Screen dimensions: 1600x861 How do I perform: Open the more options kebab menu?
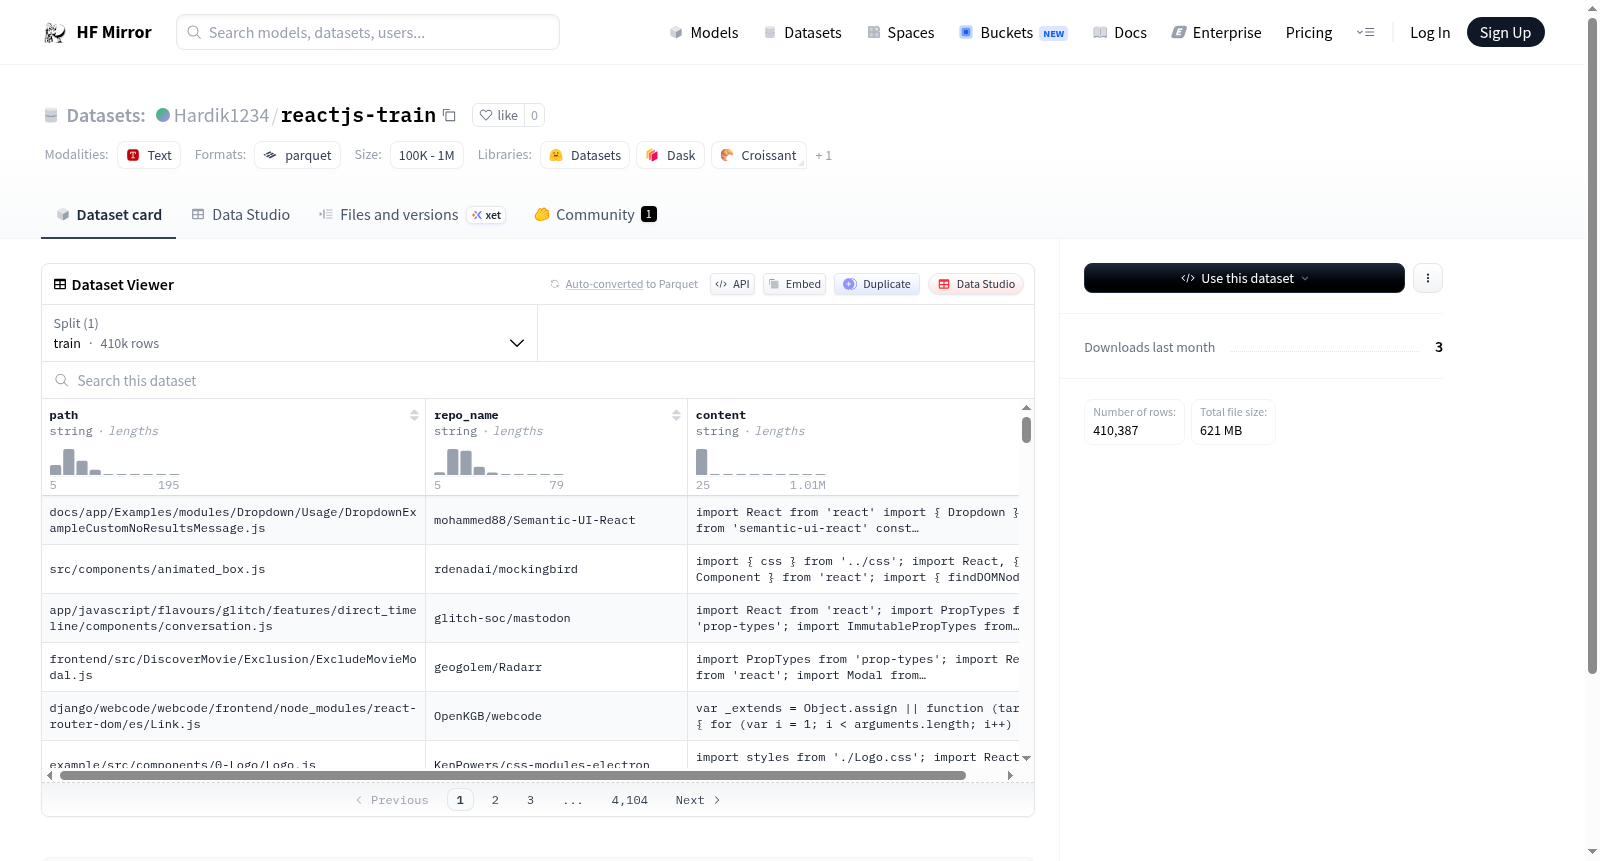pyautogui.click(x=1428, y=278)
